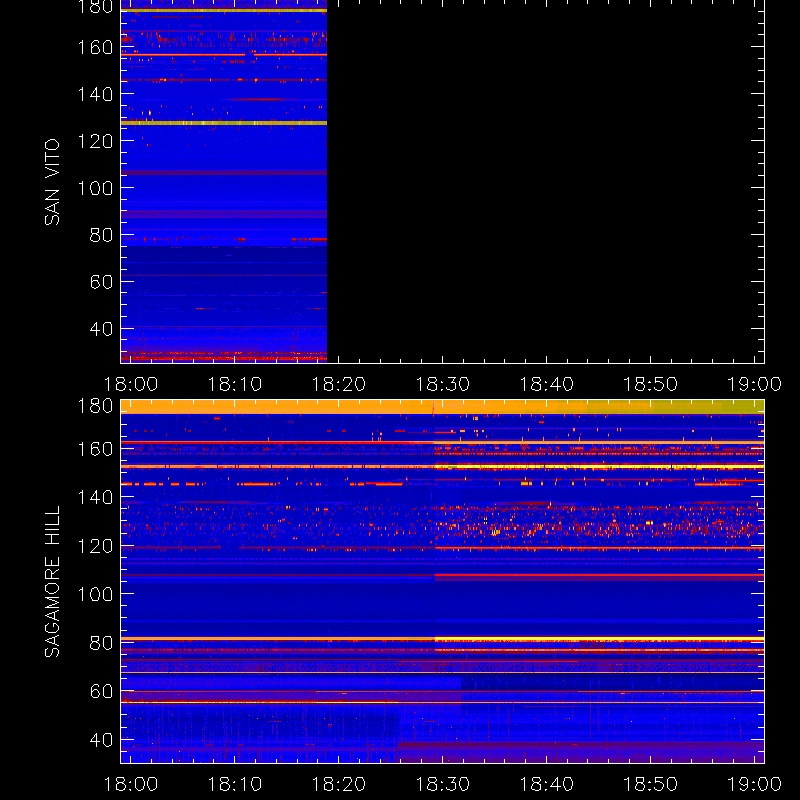Click the 100 tick label on the Sagamore Hill plot
The width and height of the screenshot is (800, 800).
pyautogui.click(x=95, y=594)
